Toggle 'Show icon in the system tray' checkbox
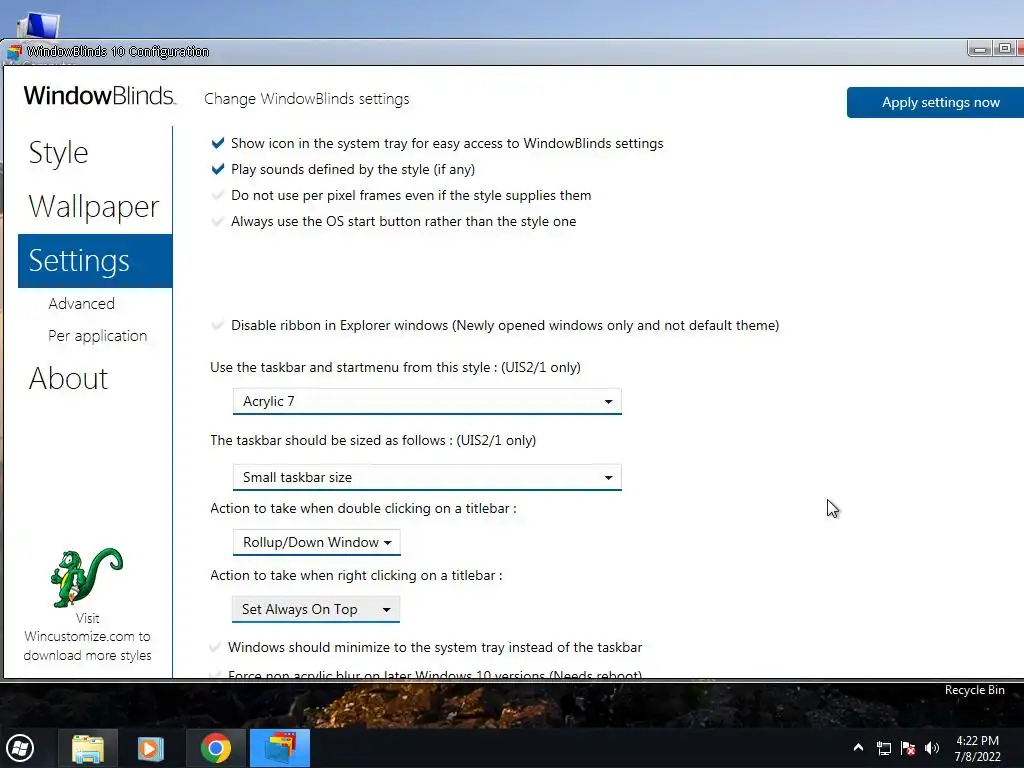 point(218,143)
